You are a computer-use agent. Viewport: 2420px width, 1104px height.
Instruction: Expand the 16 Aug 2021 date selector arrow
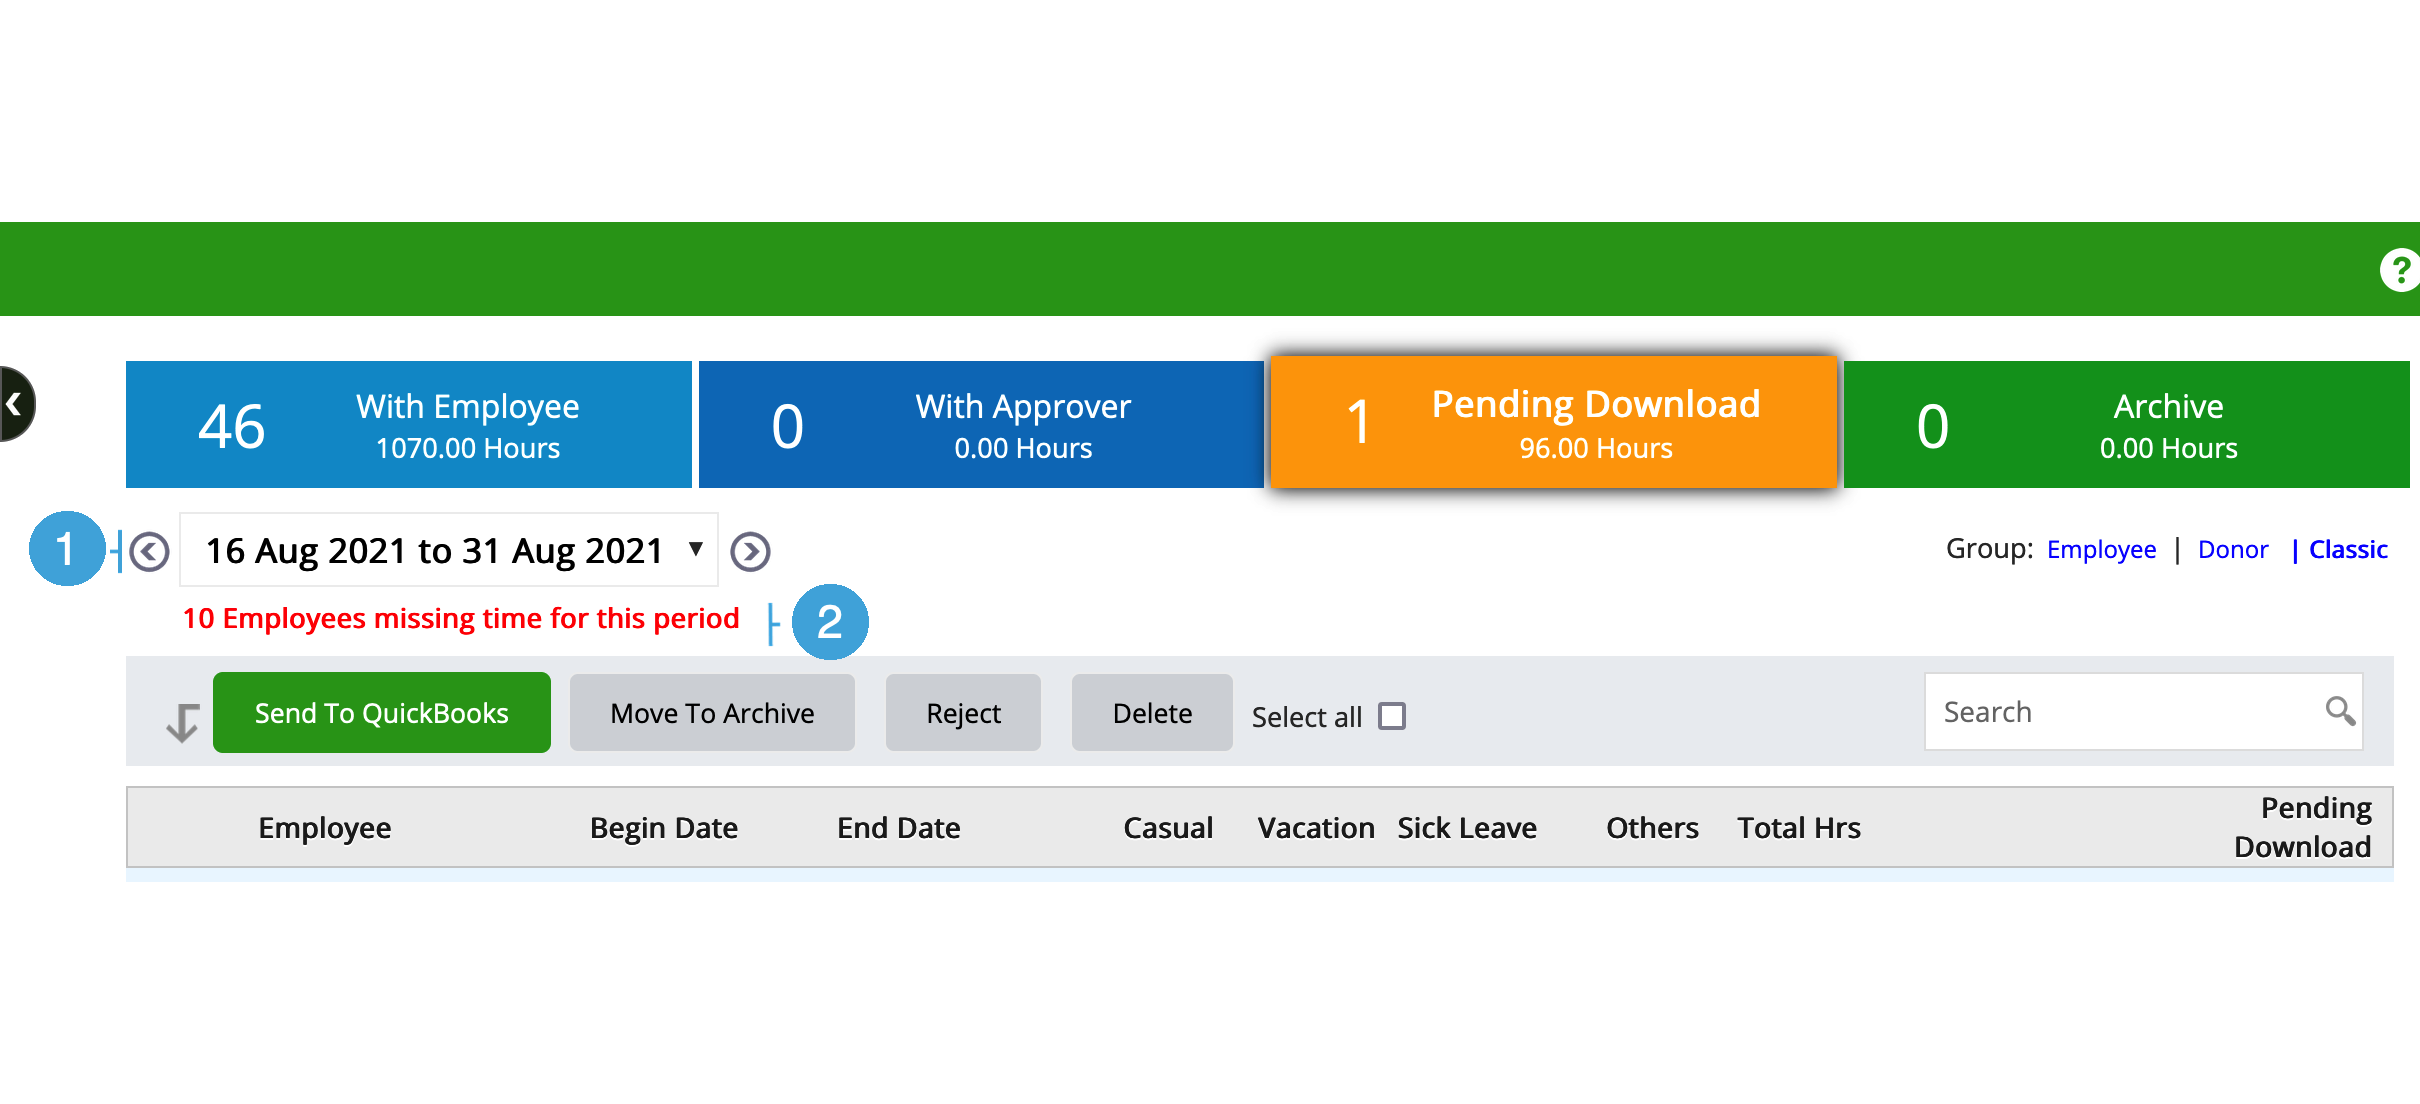[x=695, y=550]
